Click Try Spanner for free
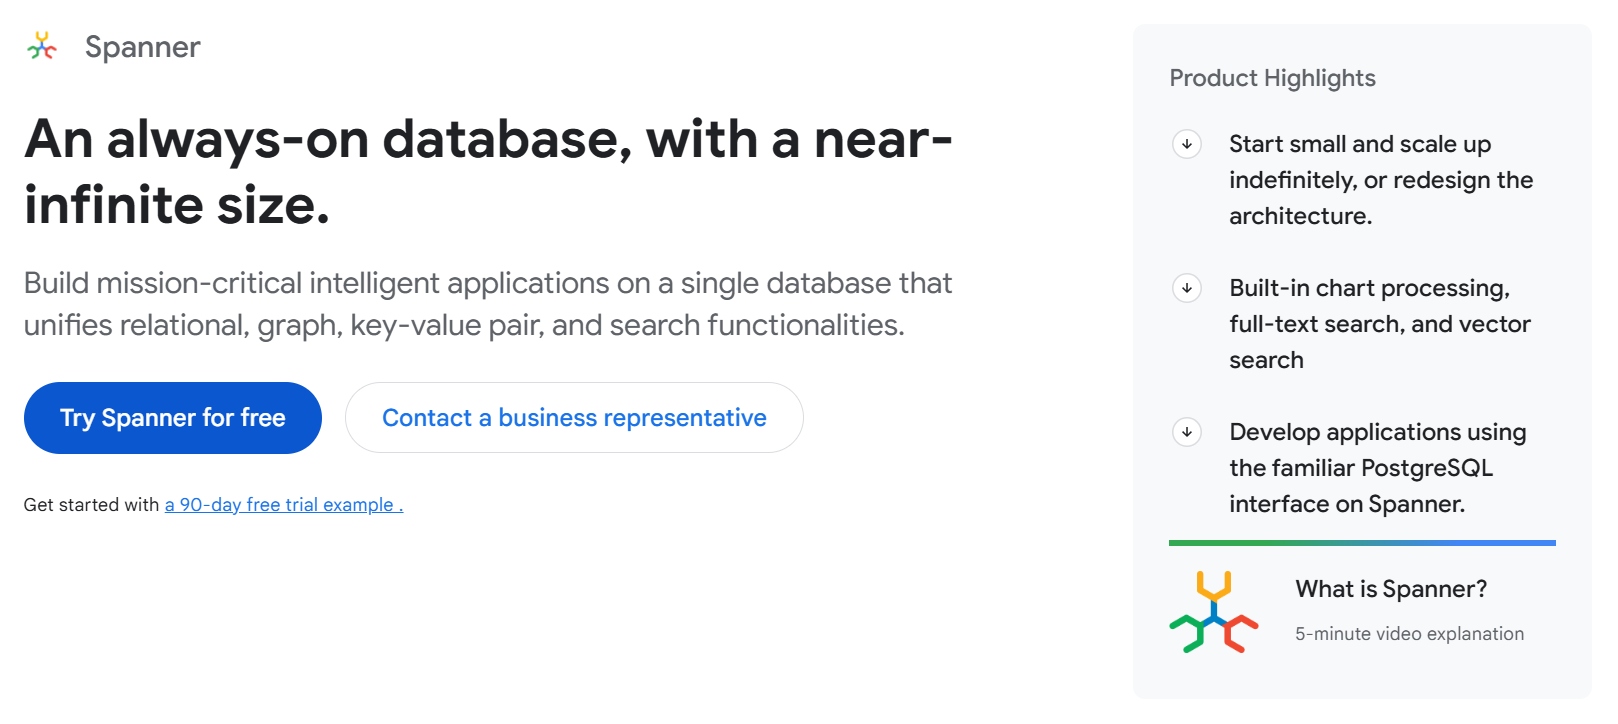1618x724 pixels. point(172,417)
